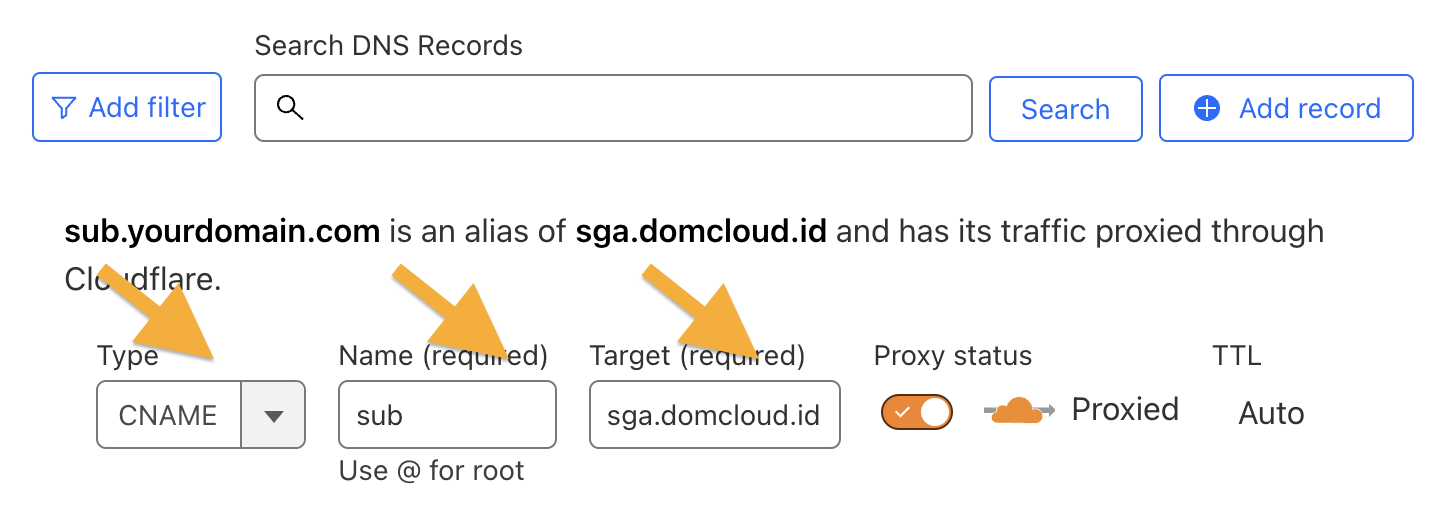This screenshot has height=518, width=1448.
Task: Click the TTL Auto value
Action: pyautogui.click(x=1271, y=413)
